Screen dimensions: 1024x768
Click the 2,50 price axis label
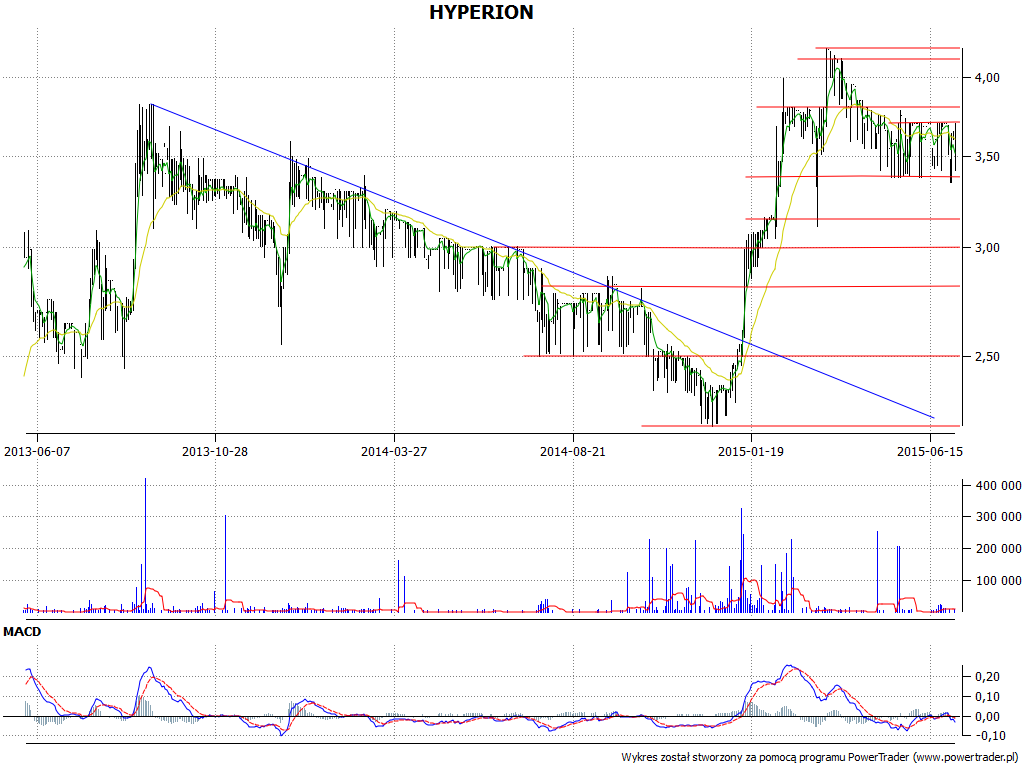[x=987, y=357]
